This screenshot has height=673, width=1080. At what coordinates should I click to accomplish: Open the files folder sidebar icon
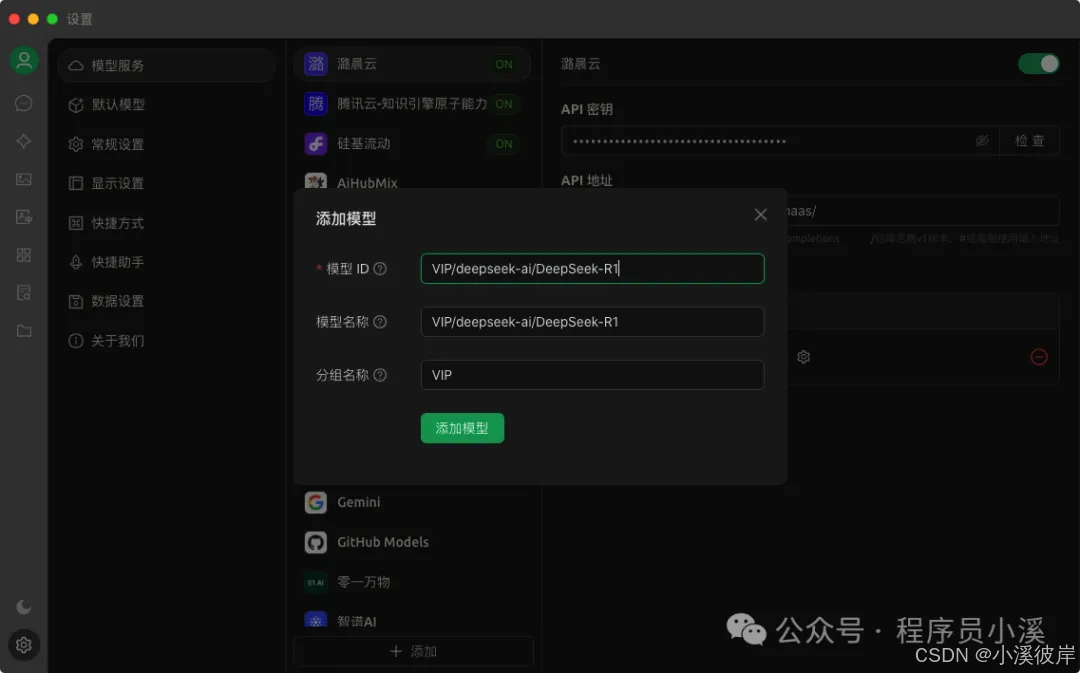(x=23, y=331)
